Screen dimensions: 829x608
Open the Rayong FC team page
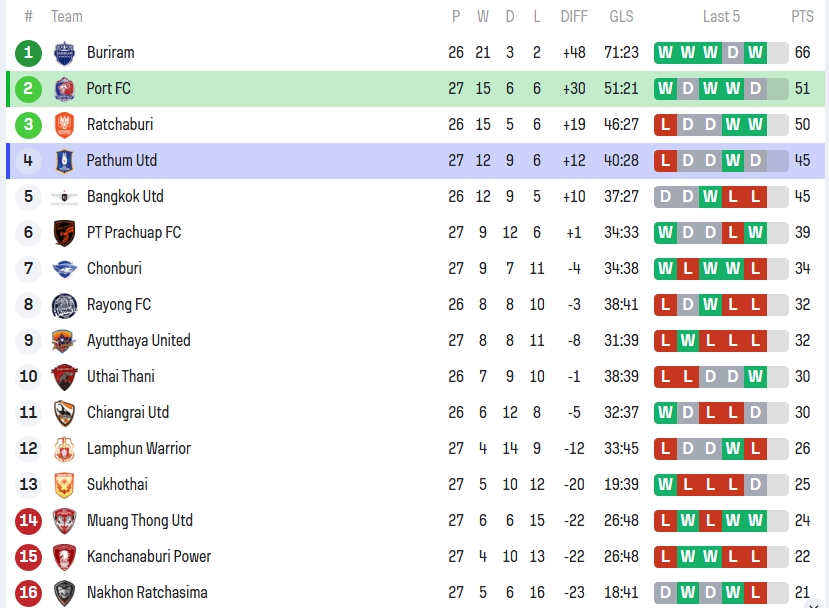[x=119, y=305]
